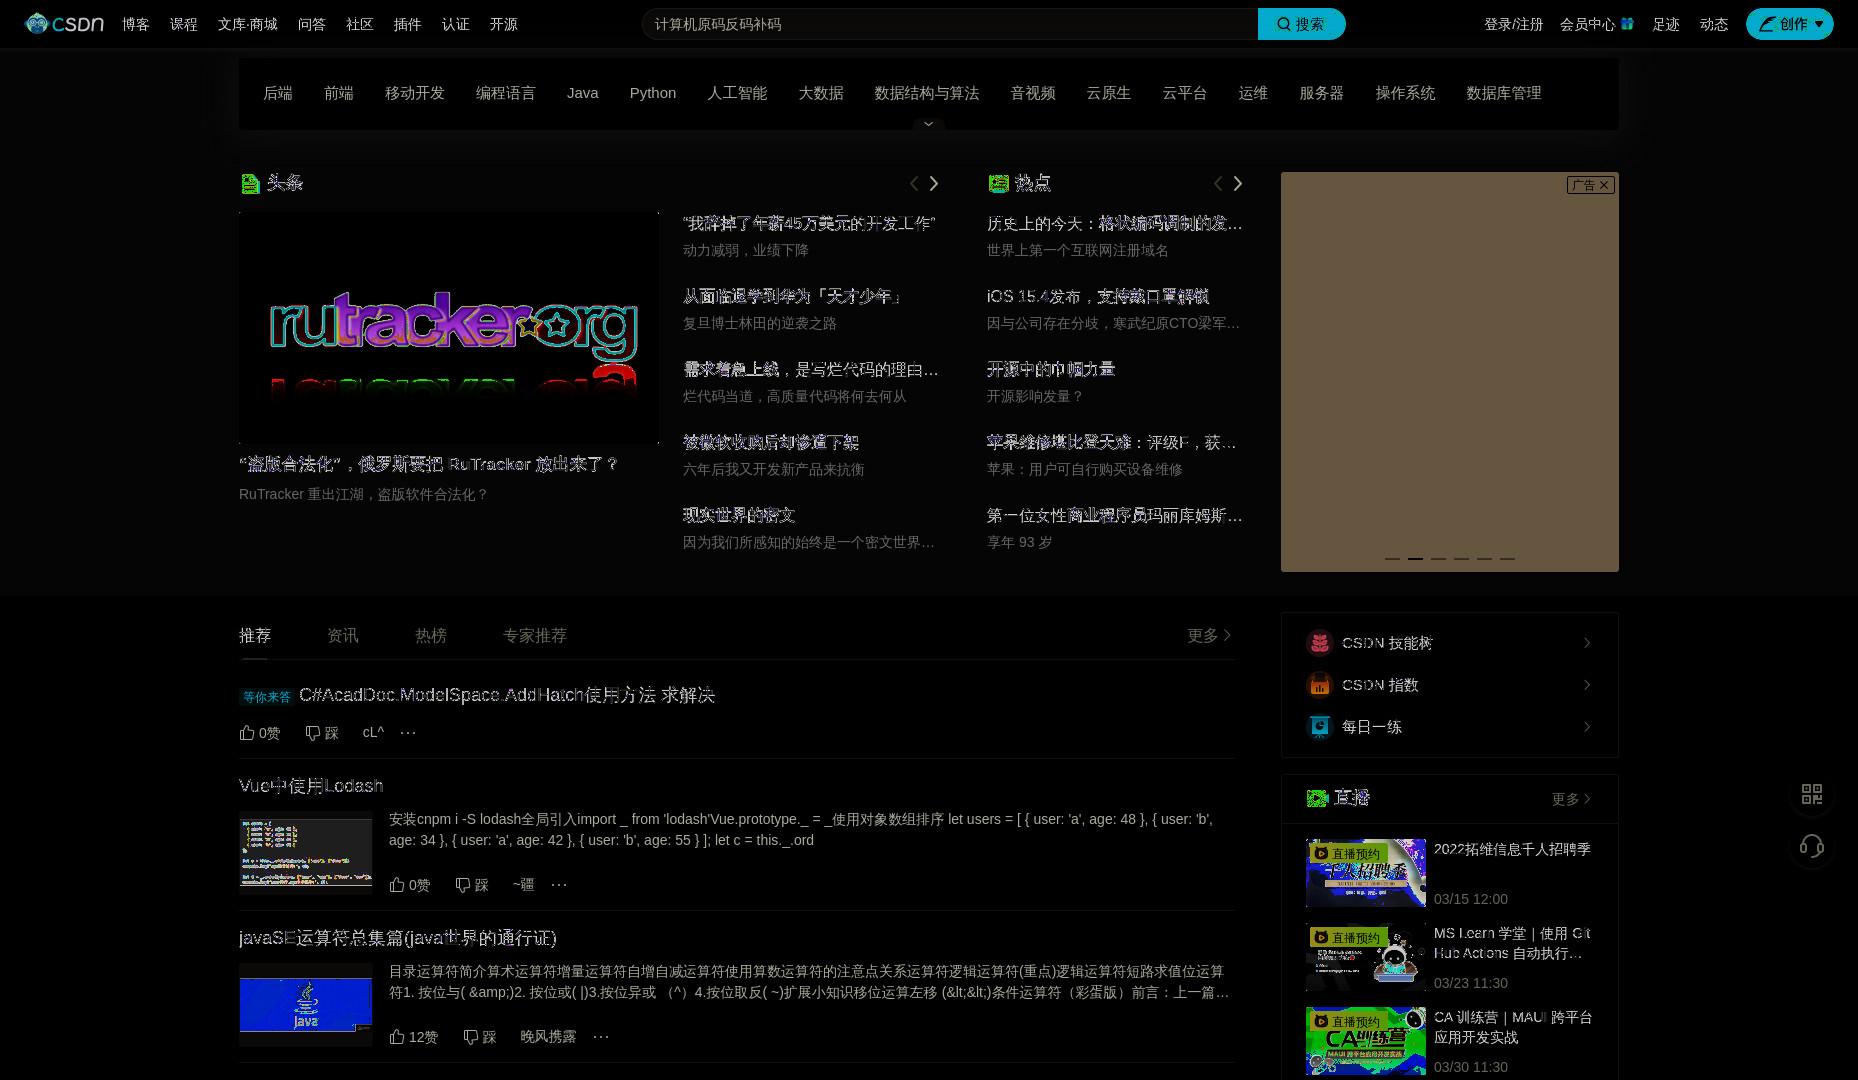Viewport: 1858px width, 1080px height.
Task: Dislike the Vue中使用Lodash post
Action: tap(472, 885)
